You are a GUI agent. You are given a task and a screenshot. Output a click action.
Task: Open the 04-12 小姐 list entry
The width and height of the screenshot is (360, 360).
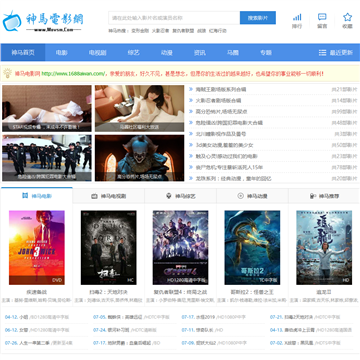(x=37, y=317)
